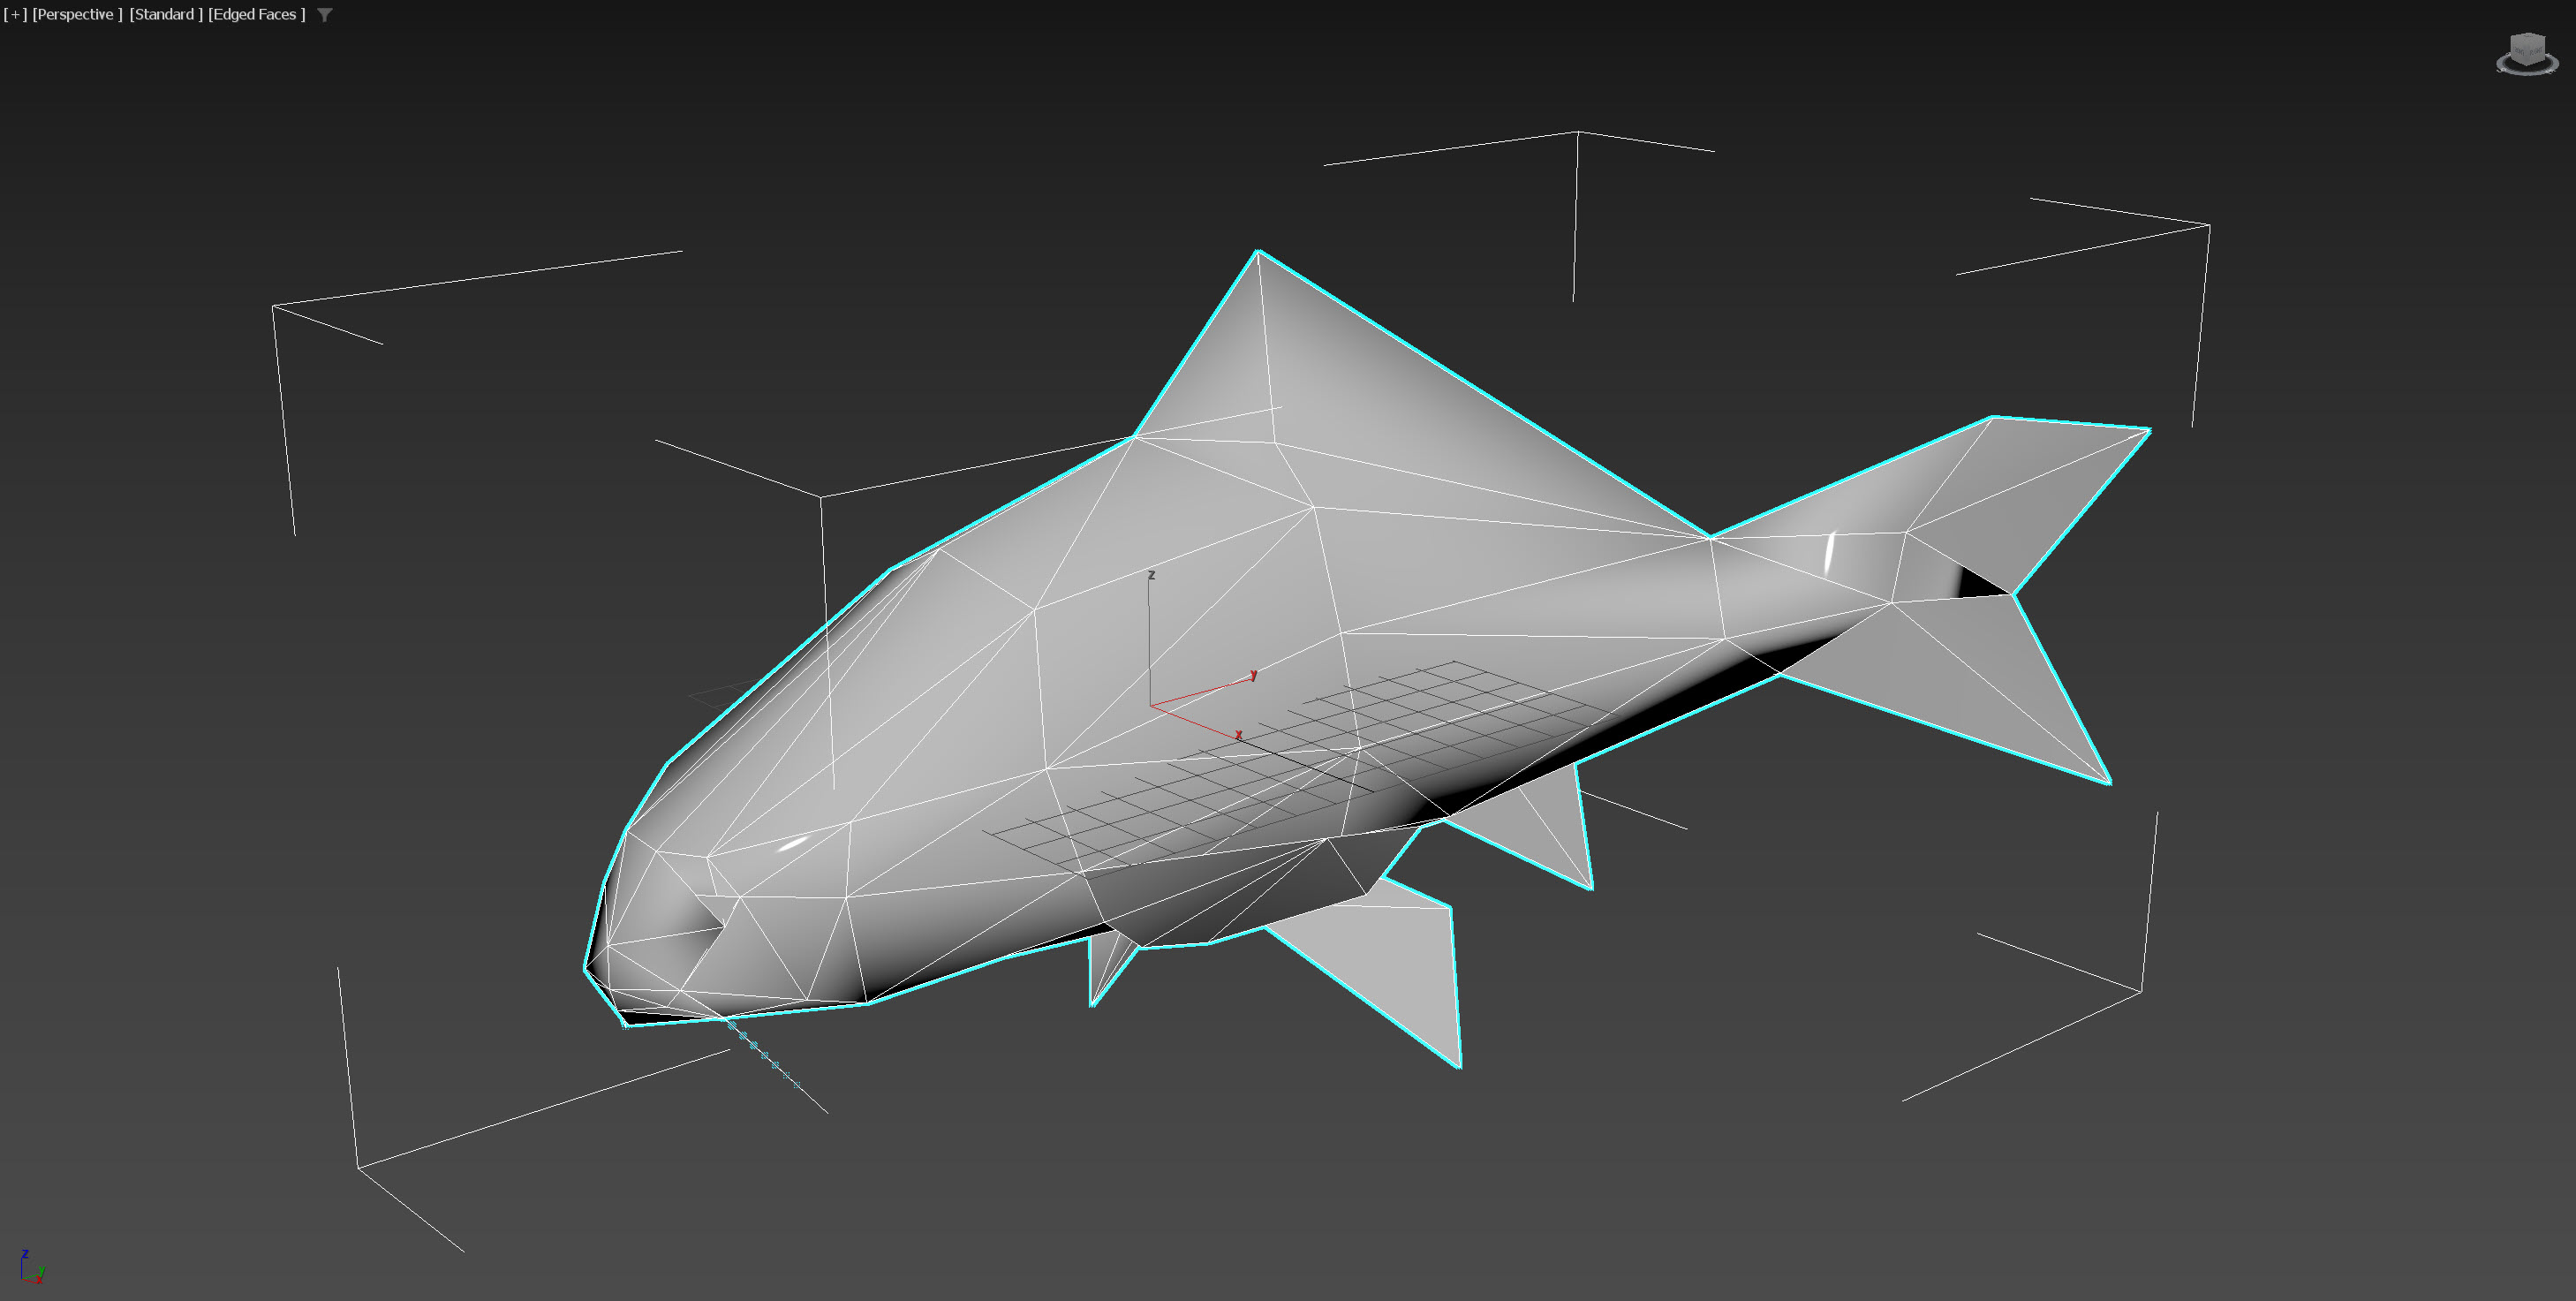Click the upper lobe of tail fin
Screen dimensions: 2576x1301
[2040, 490]
